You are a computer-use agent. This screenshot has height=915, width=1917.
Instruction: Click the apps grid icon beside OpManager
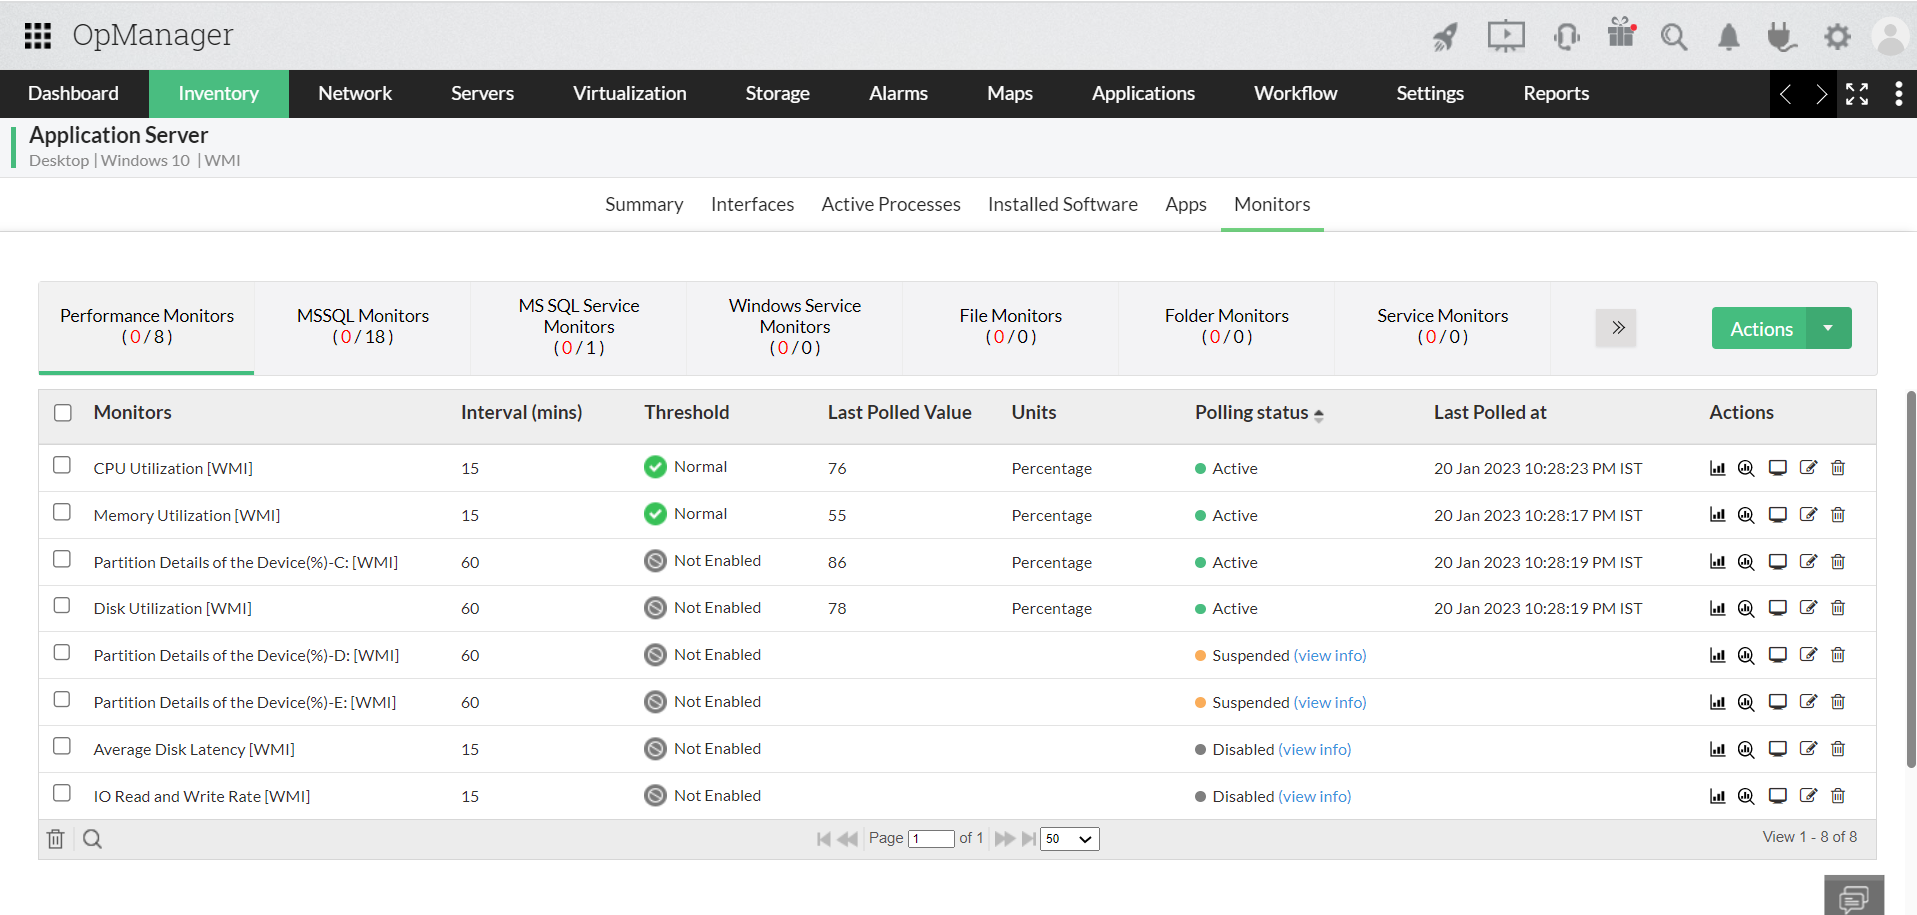pos(38,36)
